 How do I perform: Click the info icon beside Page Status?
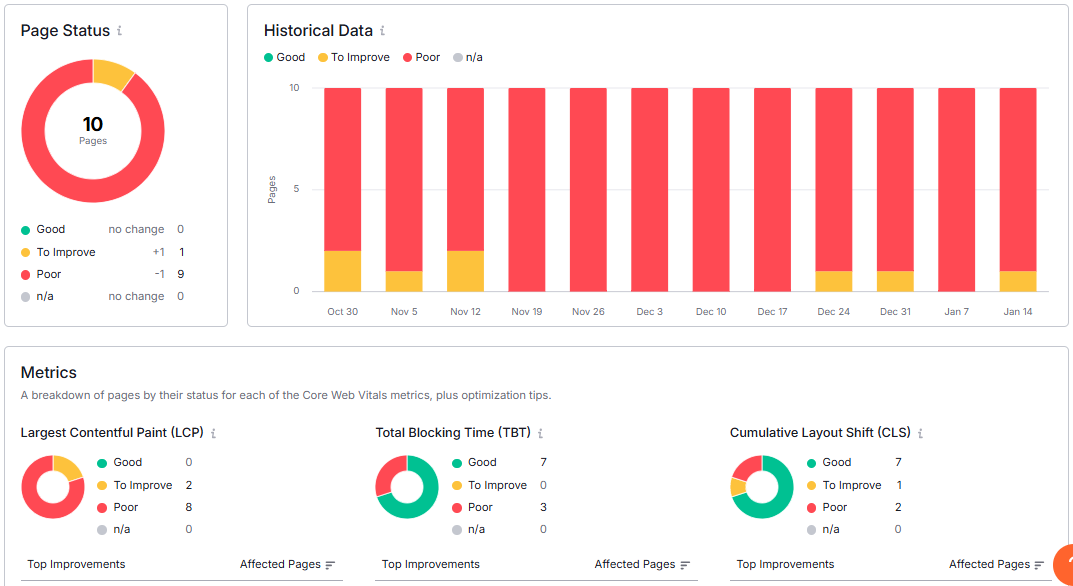[120, 31]
